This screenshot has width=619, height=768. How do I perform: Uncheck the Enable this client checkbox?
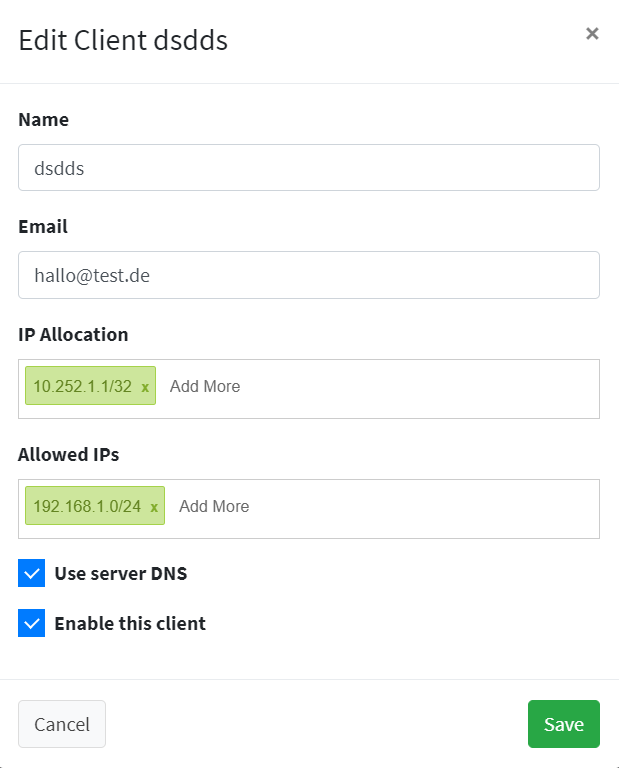tap(31, 623)
